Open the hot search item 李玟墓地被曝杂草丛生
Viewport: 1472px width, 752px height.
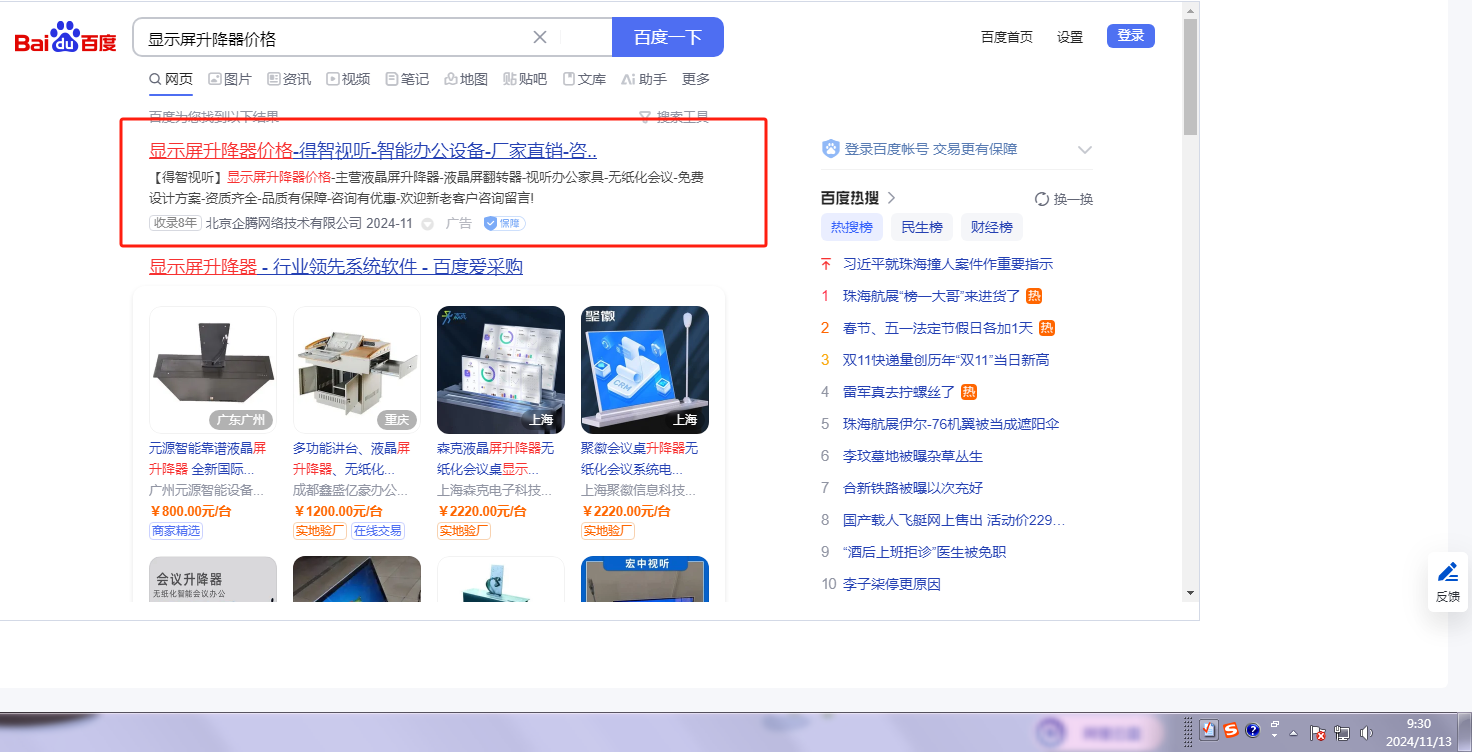pos(913,456)
